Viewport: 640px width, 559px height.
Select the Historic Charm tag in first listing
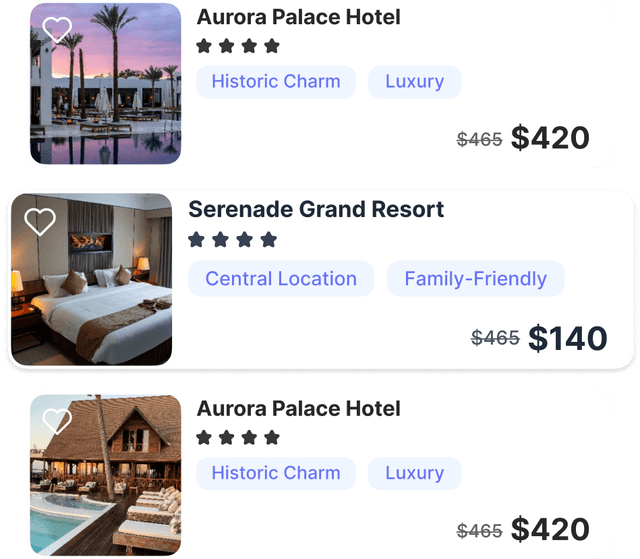coord(276,82)
